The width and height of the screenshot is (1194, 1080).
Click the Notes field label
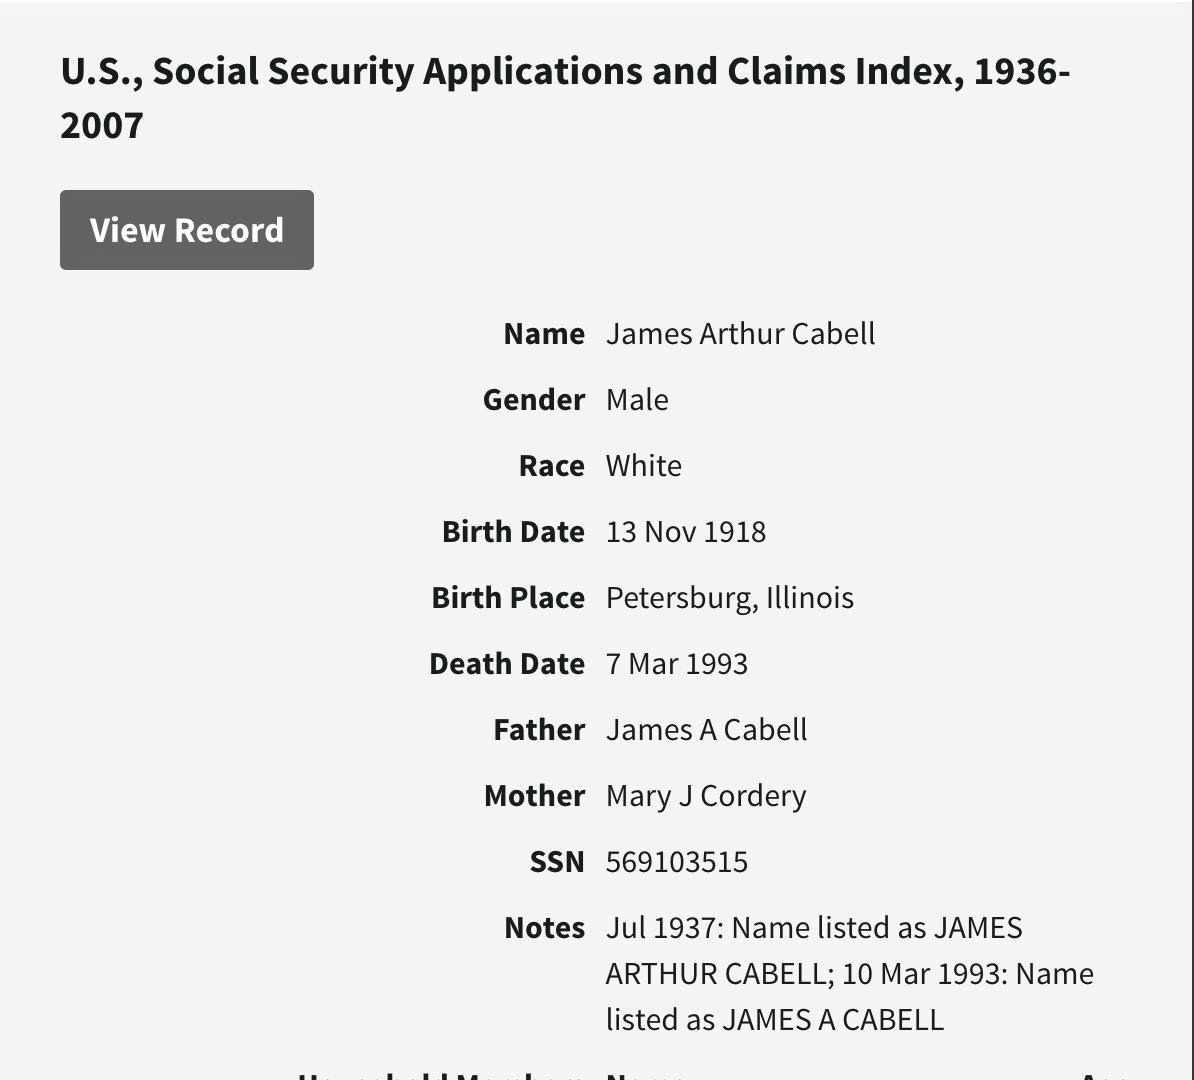(x=544, y=928)
